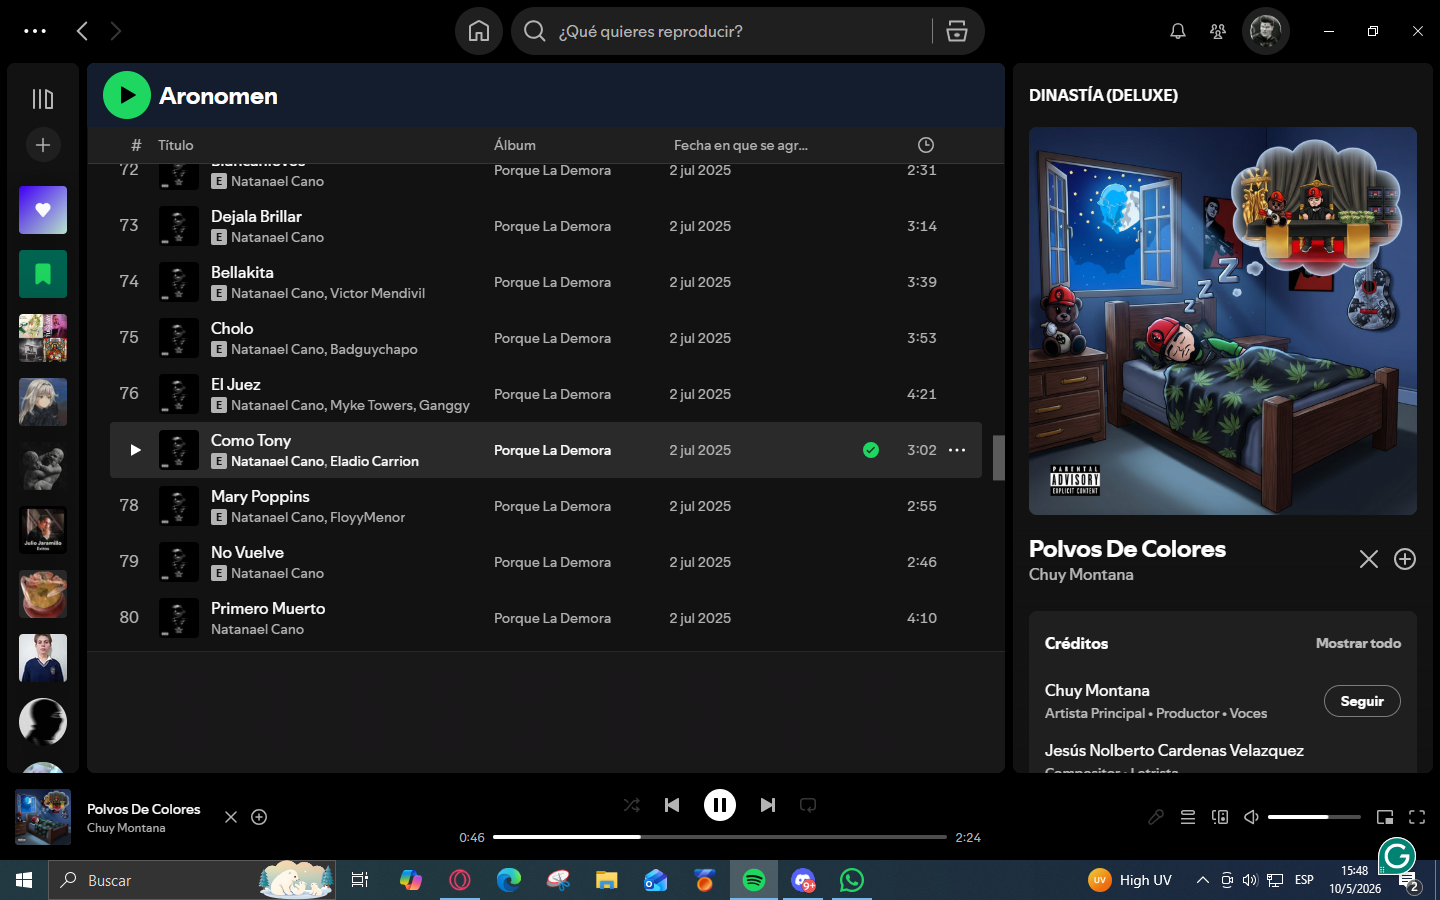The width and height of the screenshot is (1440, 900).
Task: Click 'Mostrar todo' in Créditos
Action: pyautogui.click(x=1358, y=643)
